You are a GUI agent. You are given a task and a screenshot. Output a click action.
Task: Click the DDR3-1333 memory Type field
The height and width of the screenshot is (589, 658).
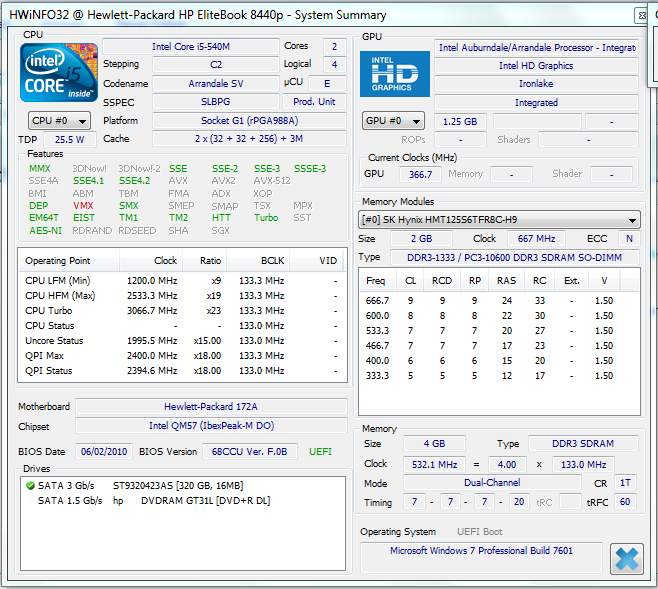click(x=515, y=258)
